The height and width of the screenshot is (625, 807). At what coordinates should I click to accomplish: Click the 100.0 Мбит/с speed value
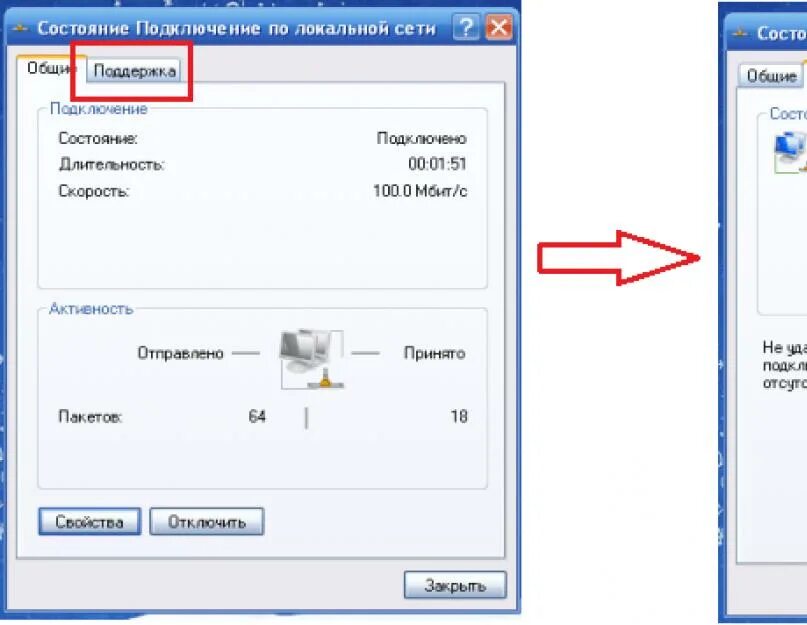tap(420, 191)
